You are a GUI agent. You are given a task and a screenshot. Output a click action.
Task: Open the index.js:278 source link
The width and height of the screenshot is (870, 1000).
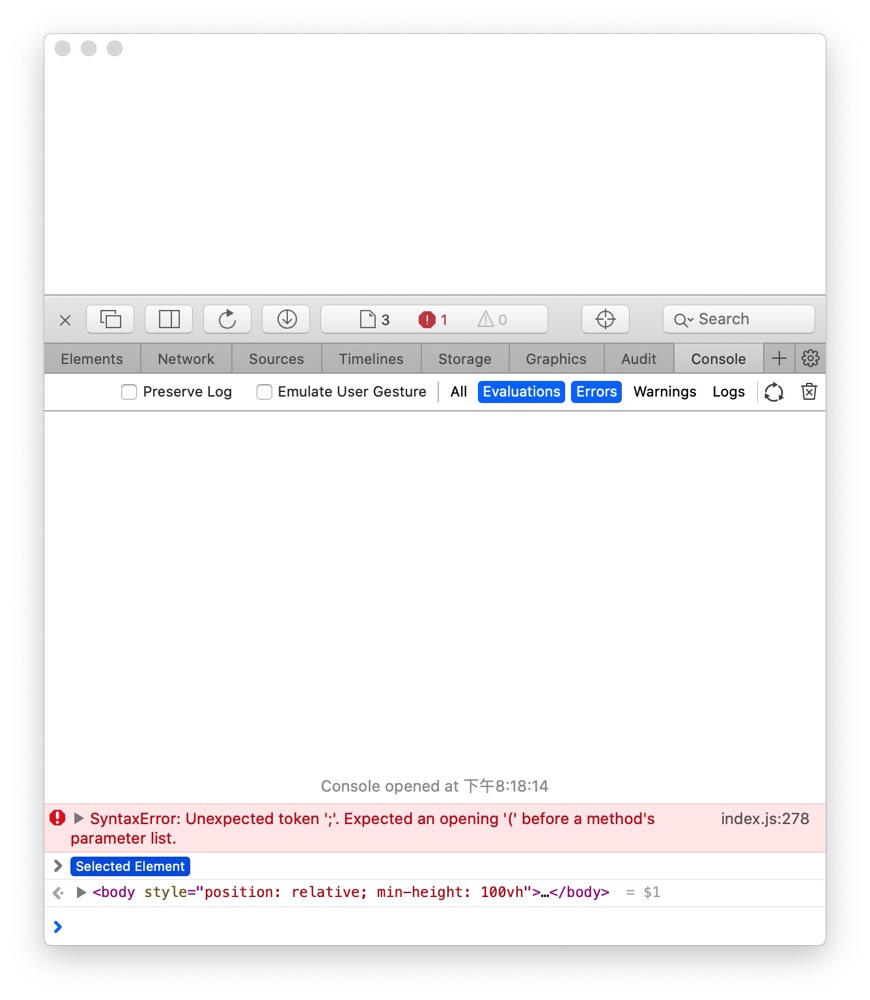tap(765, 819)
